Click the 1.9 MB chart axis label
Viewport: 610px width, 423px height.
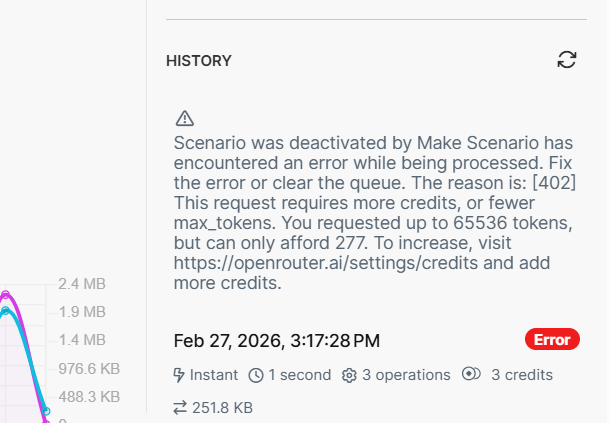89,311
